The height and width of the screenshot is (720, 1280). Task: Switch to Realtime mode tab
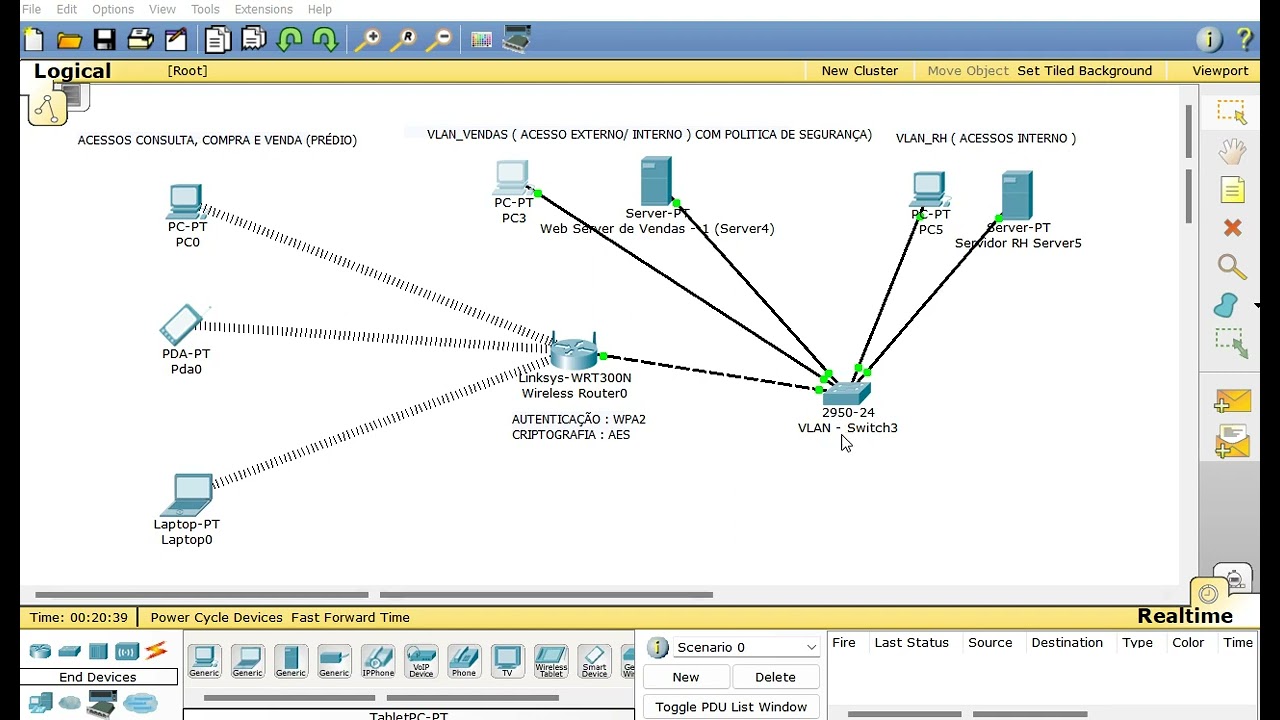[1185, 616]
